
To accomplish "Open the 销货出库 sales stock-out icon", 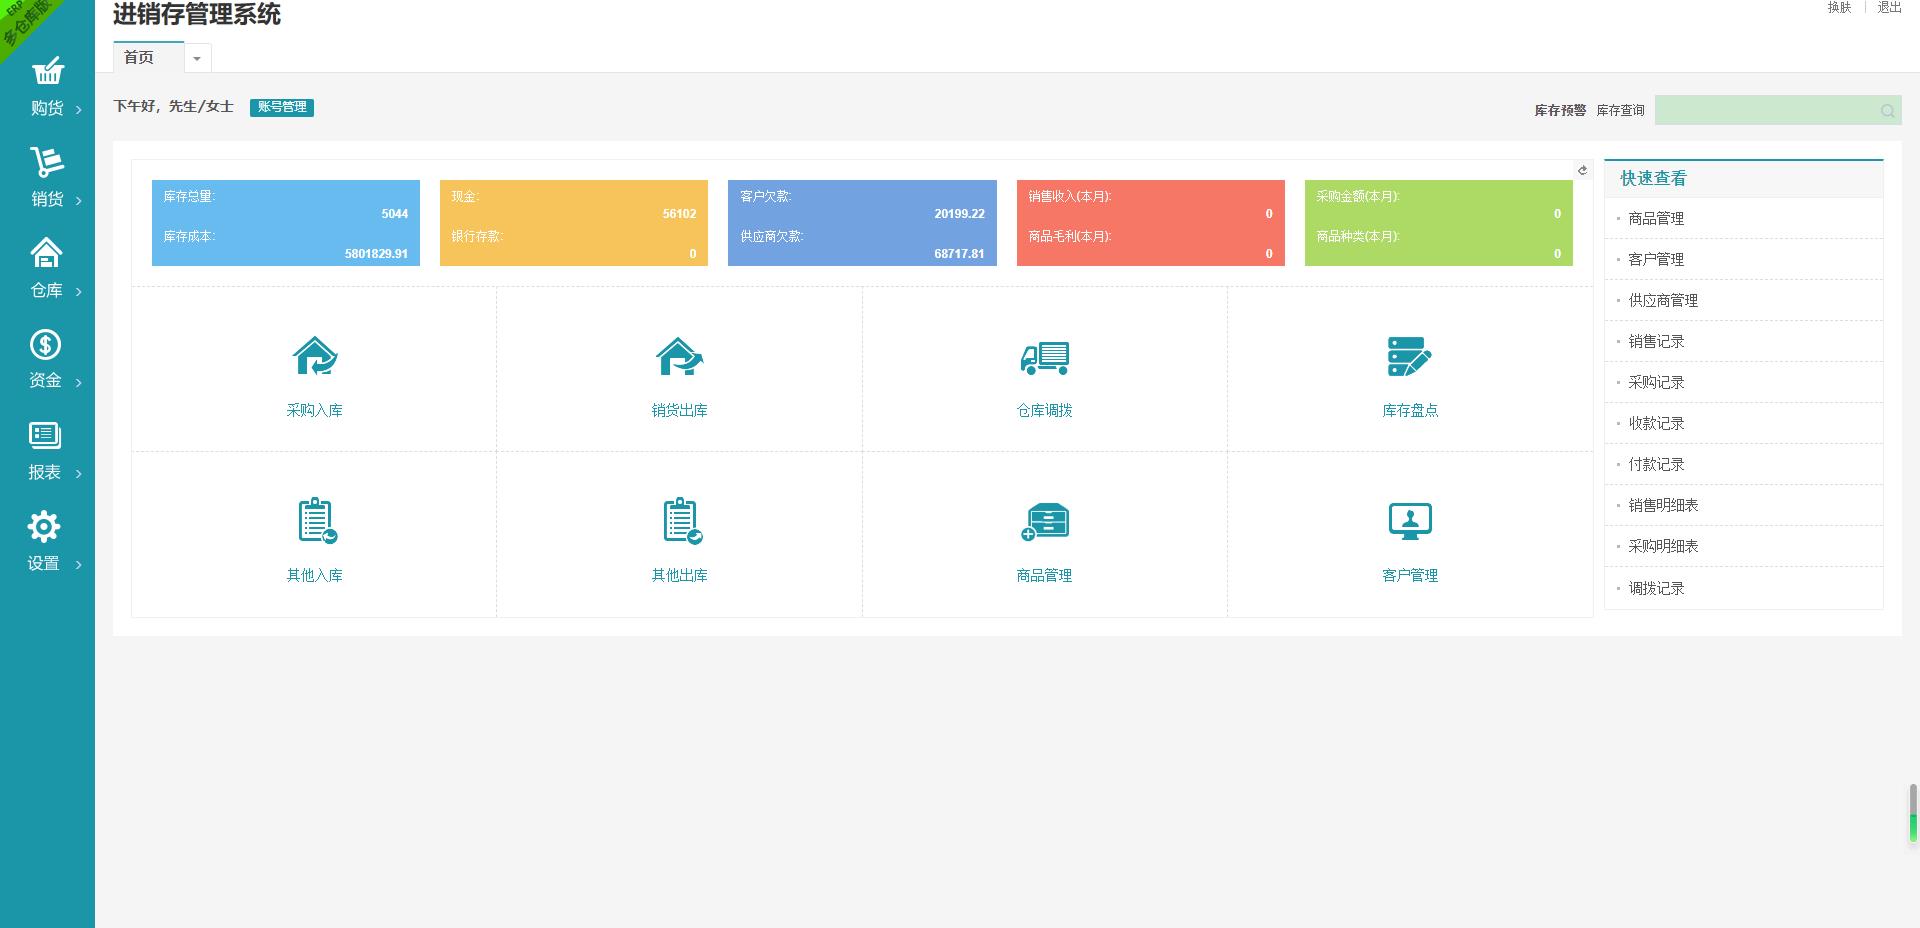I will pyautogui.click(x=680, y=356).
